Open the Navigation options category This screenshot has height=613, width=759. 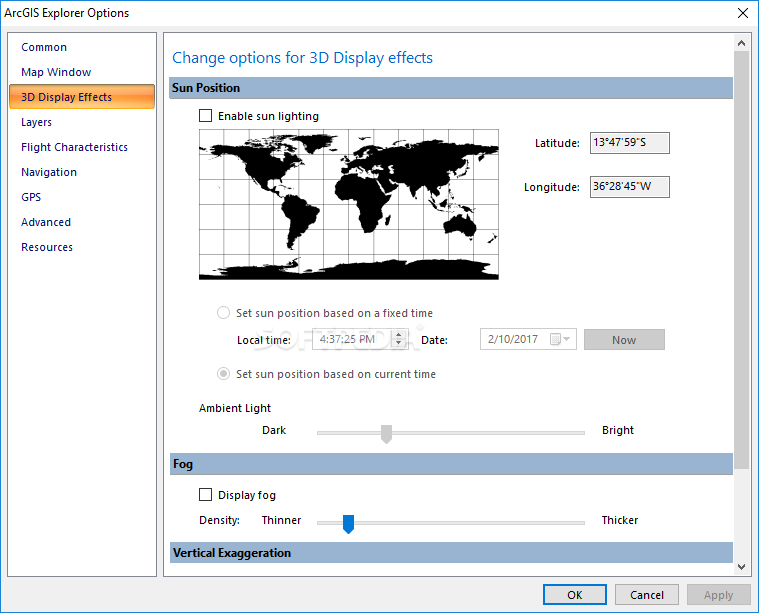49,172
